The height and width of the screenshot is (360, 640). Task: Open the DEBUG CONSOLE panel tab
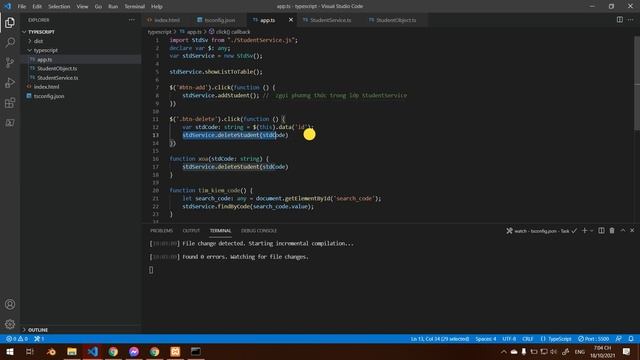pos(259,231)
